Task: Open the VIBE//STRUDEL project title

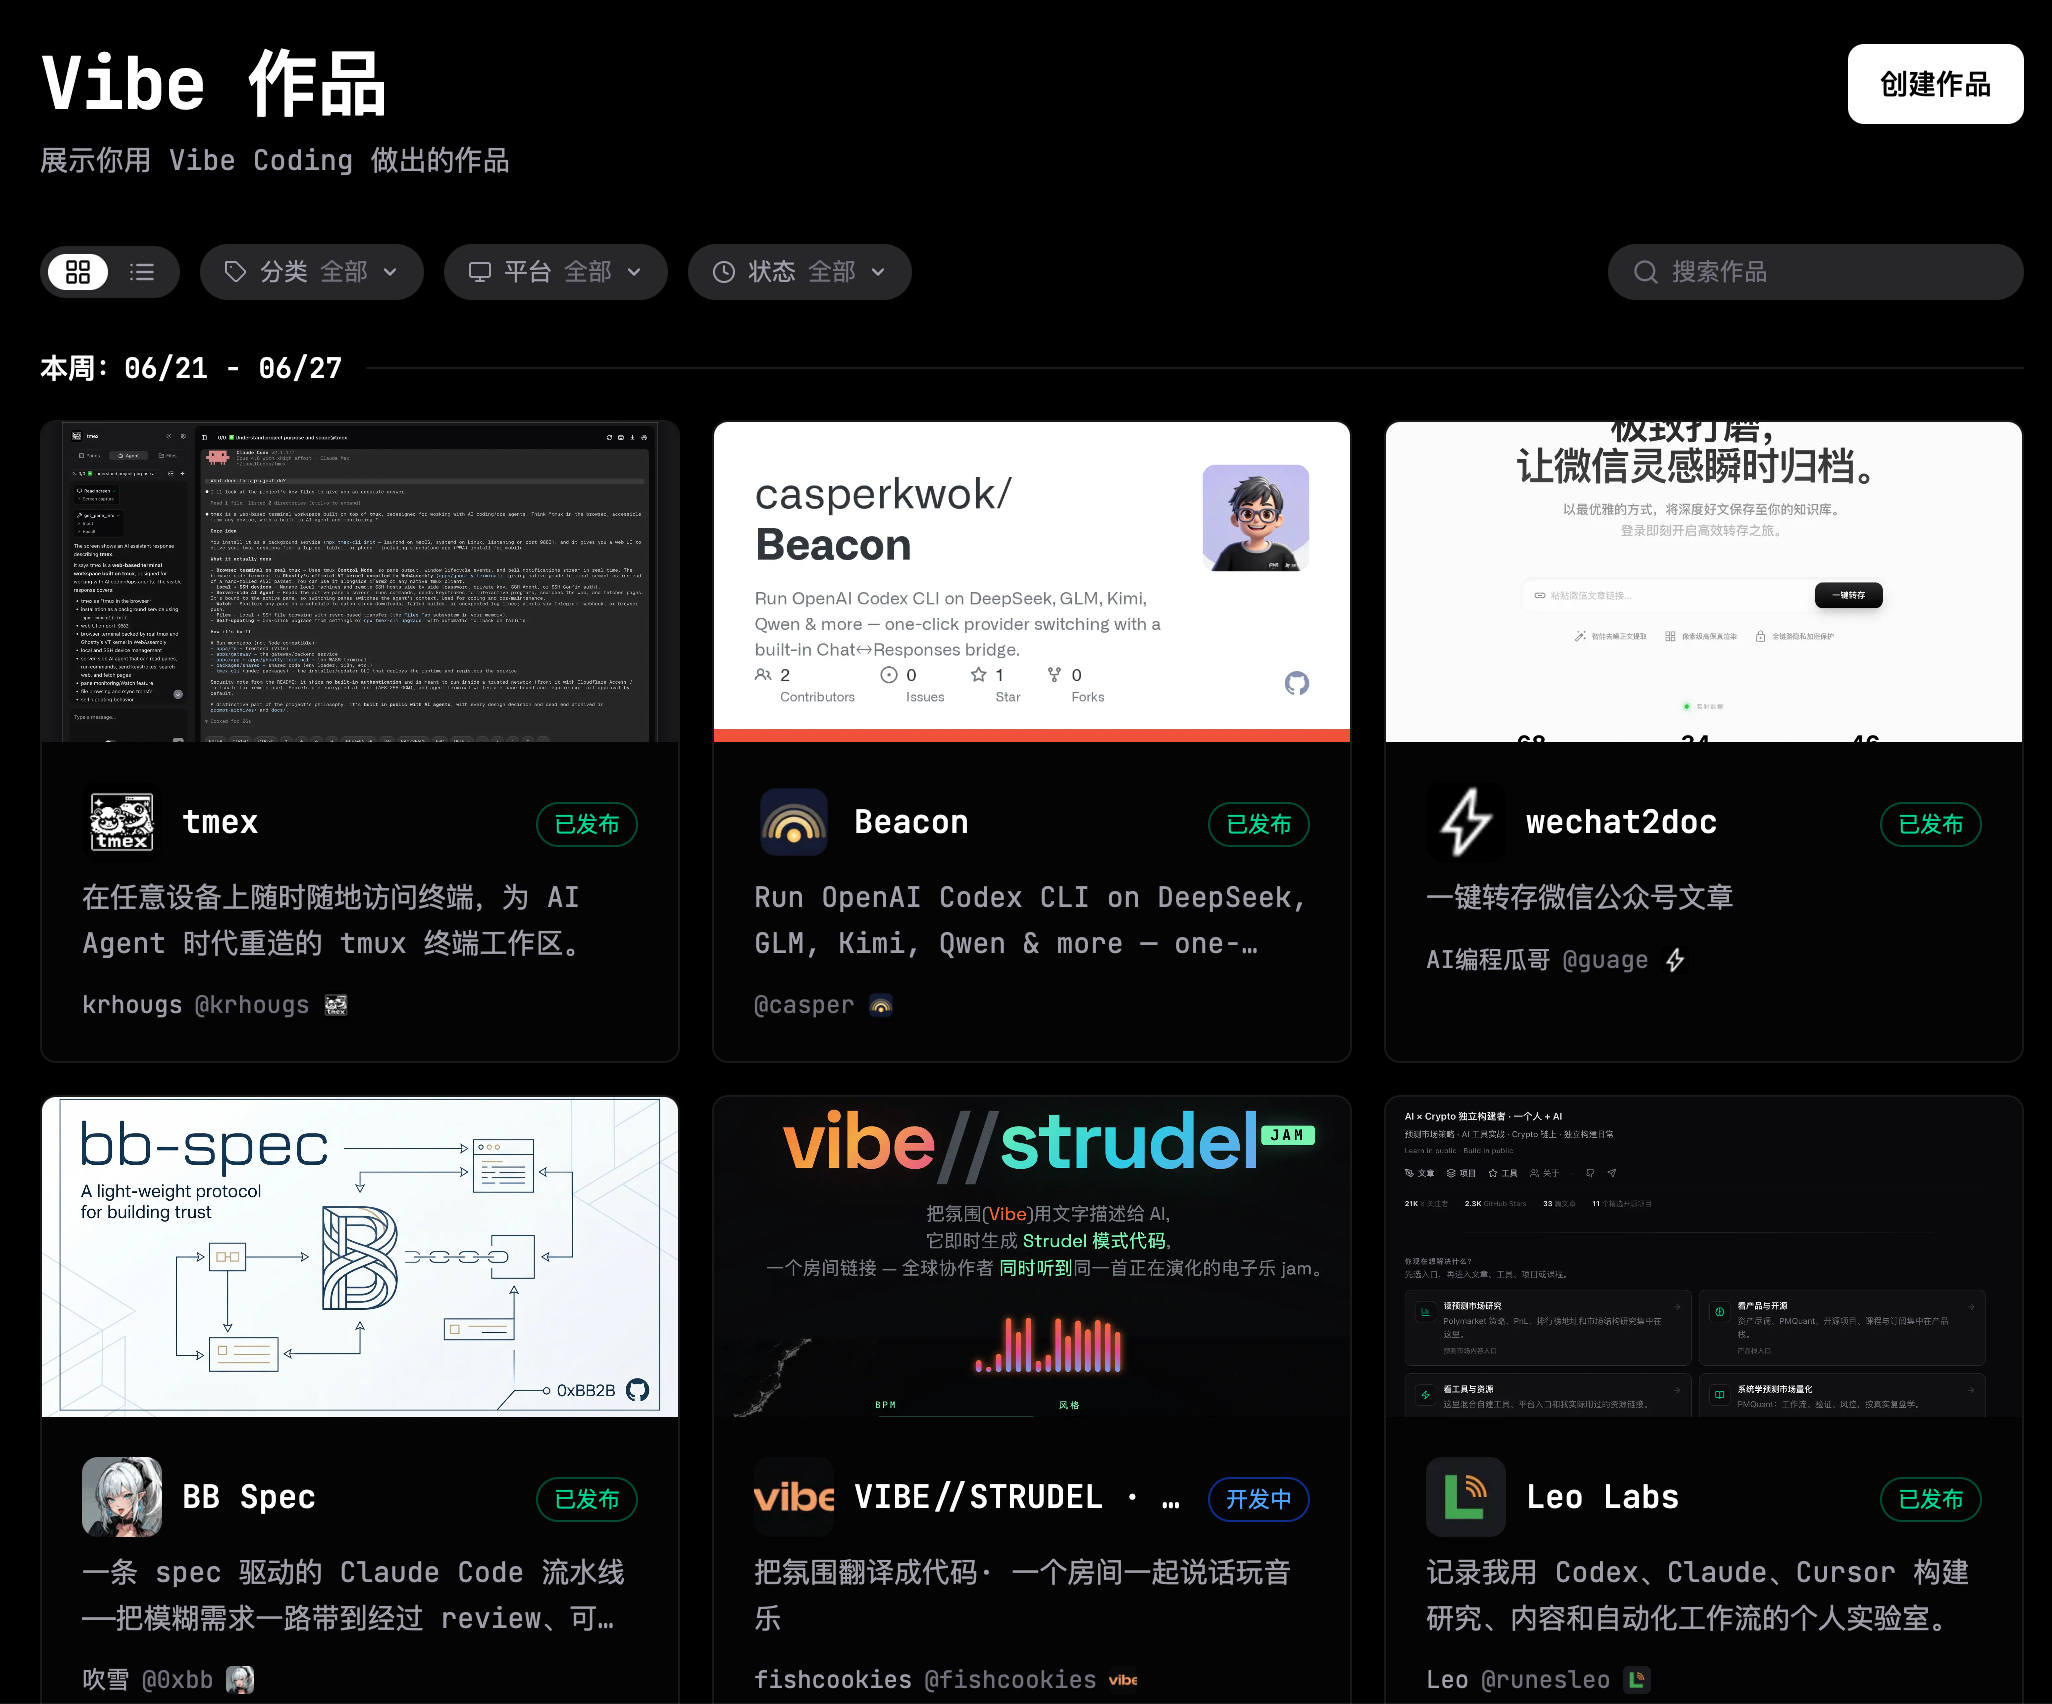Action: (x=1017, y=1497)
